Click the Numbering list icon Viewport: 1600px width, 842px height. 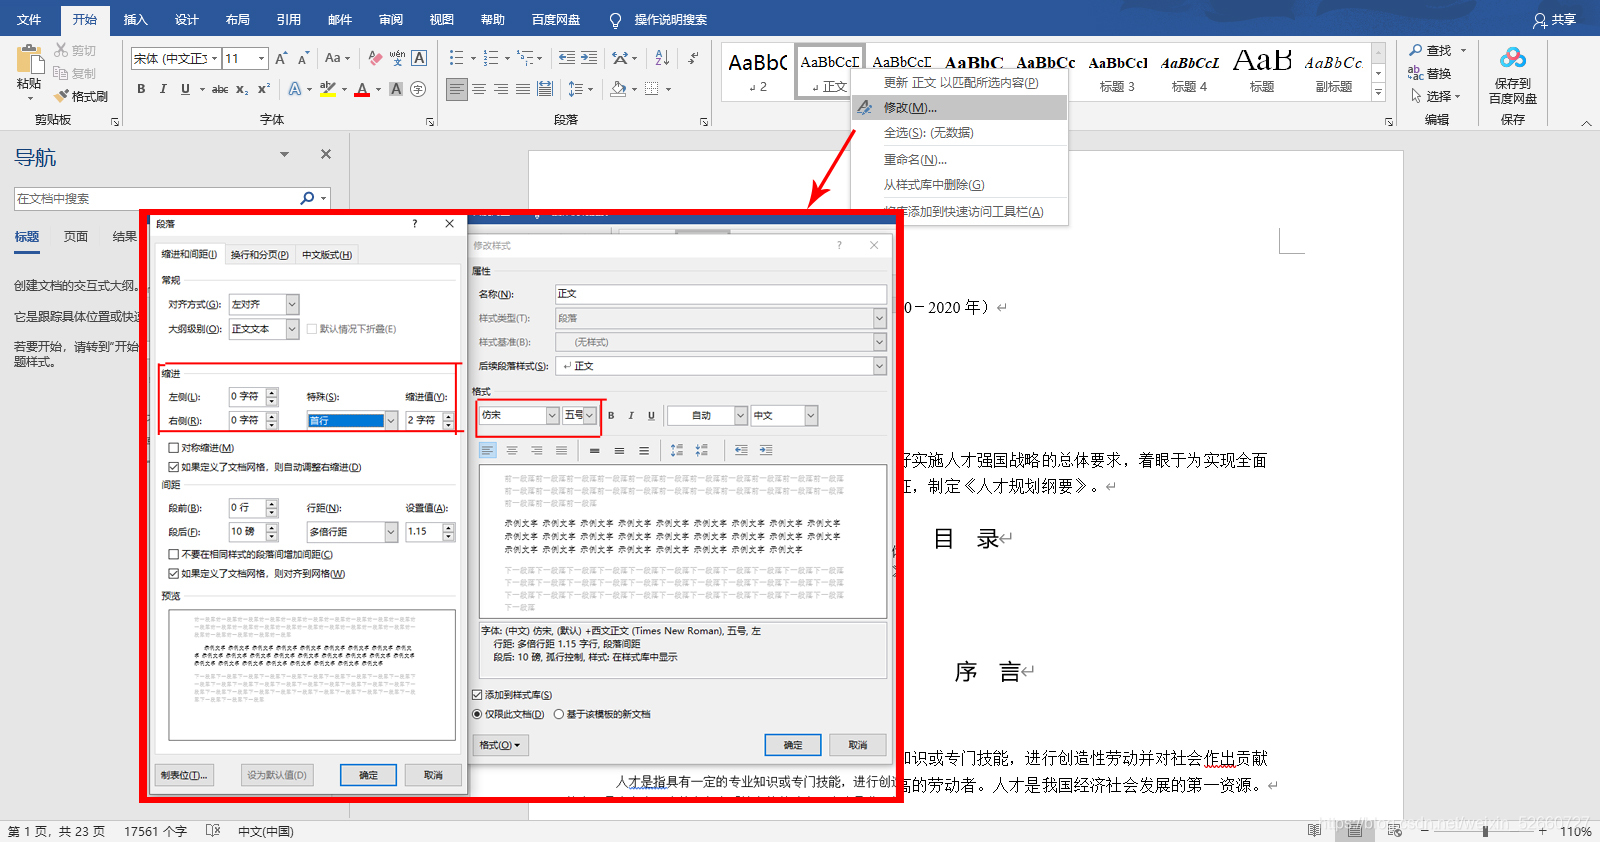click(491, 58)
